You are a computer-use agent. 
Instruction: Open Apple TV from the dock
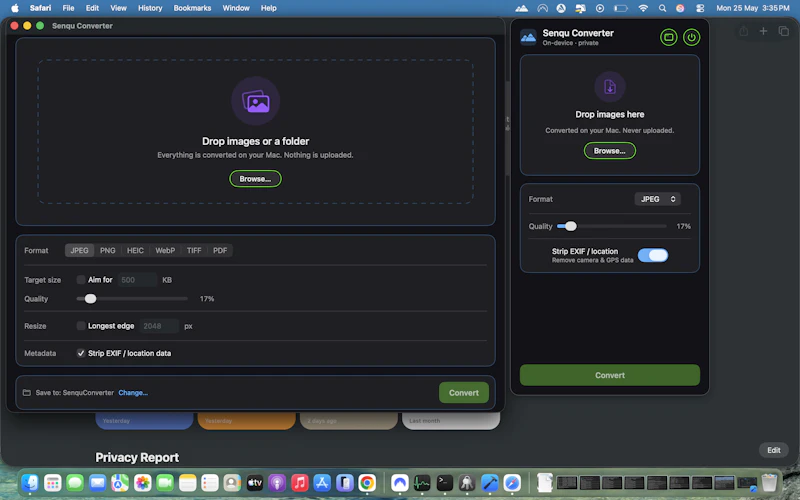(255, 482)
